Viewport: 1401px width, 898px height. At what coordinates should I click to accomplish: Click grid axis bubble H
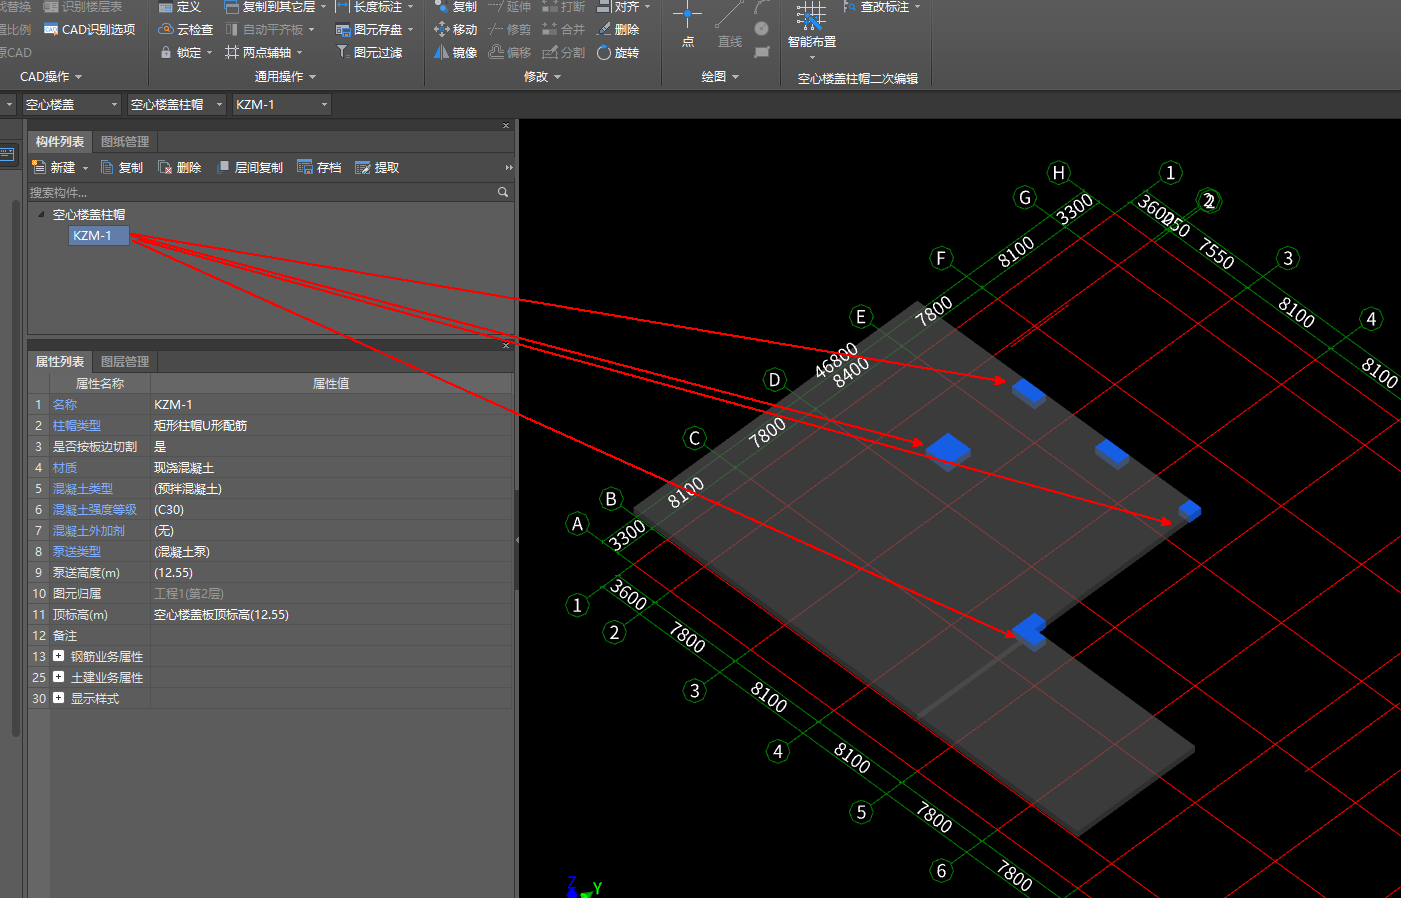(1059, 173)
